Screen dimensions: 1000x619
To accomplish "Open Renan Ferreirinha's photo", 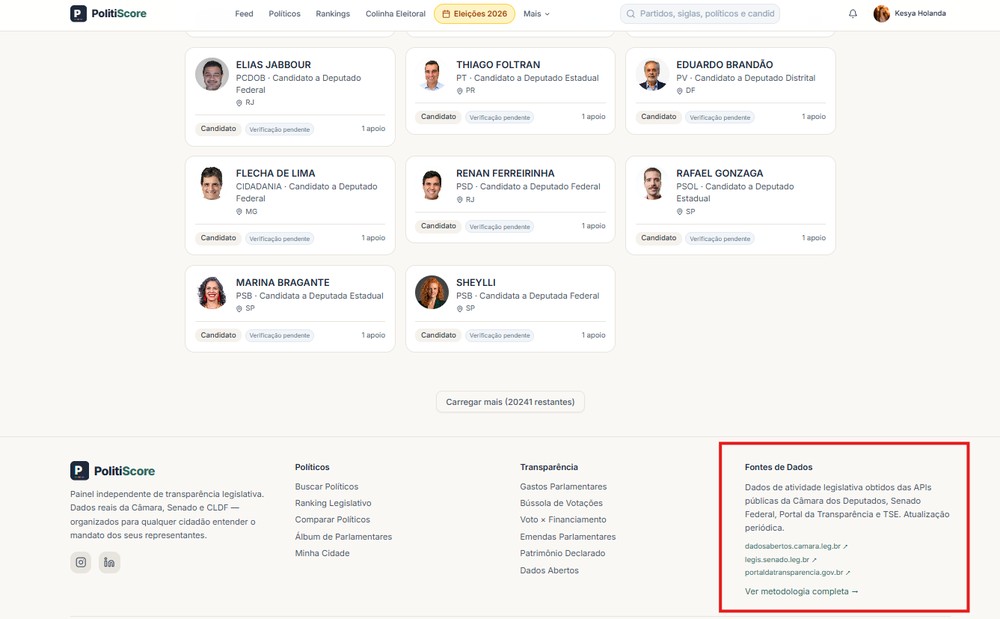I will pyautogui.click(x=432, y=183).
